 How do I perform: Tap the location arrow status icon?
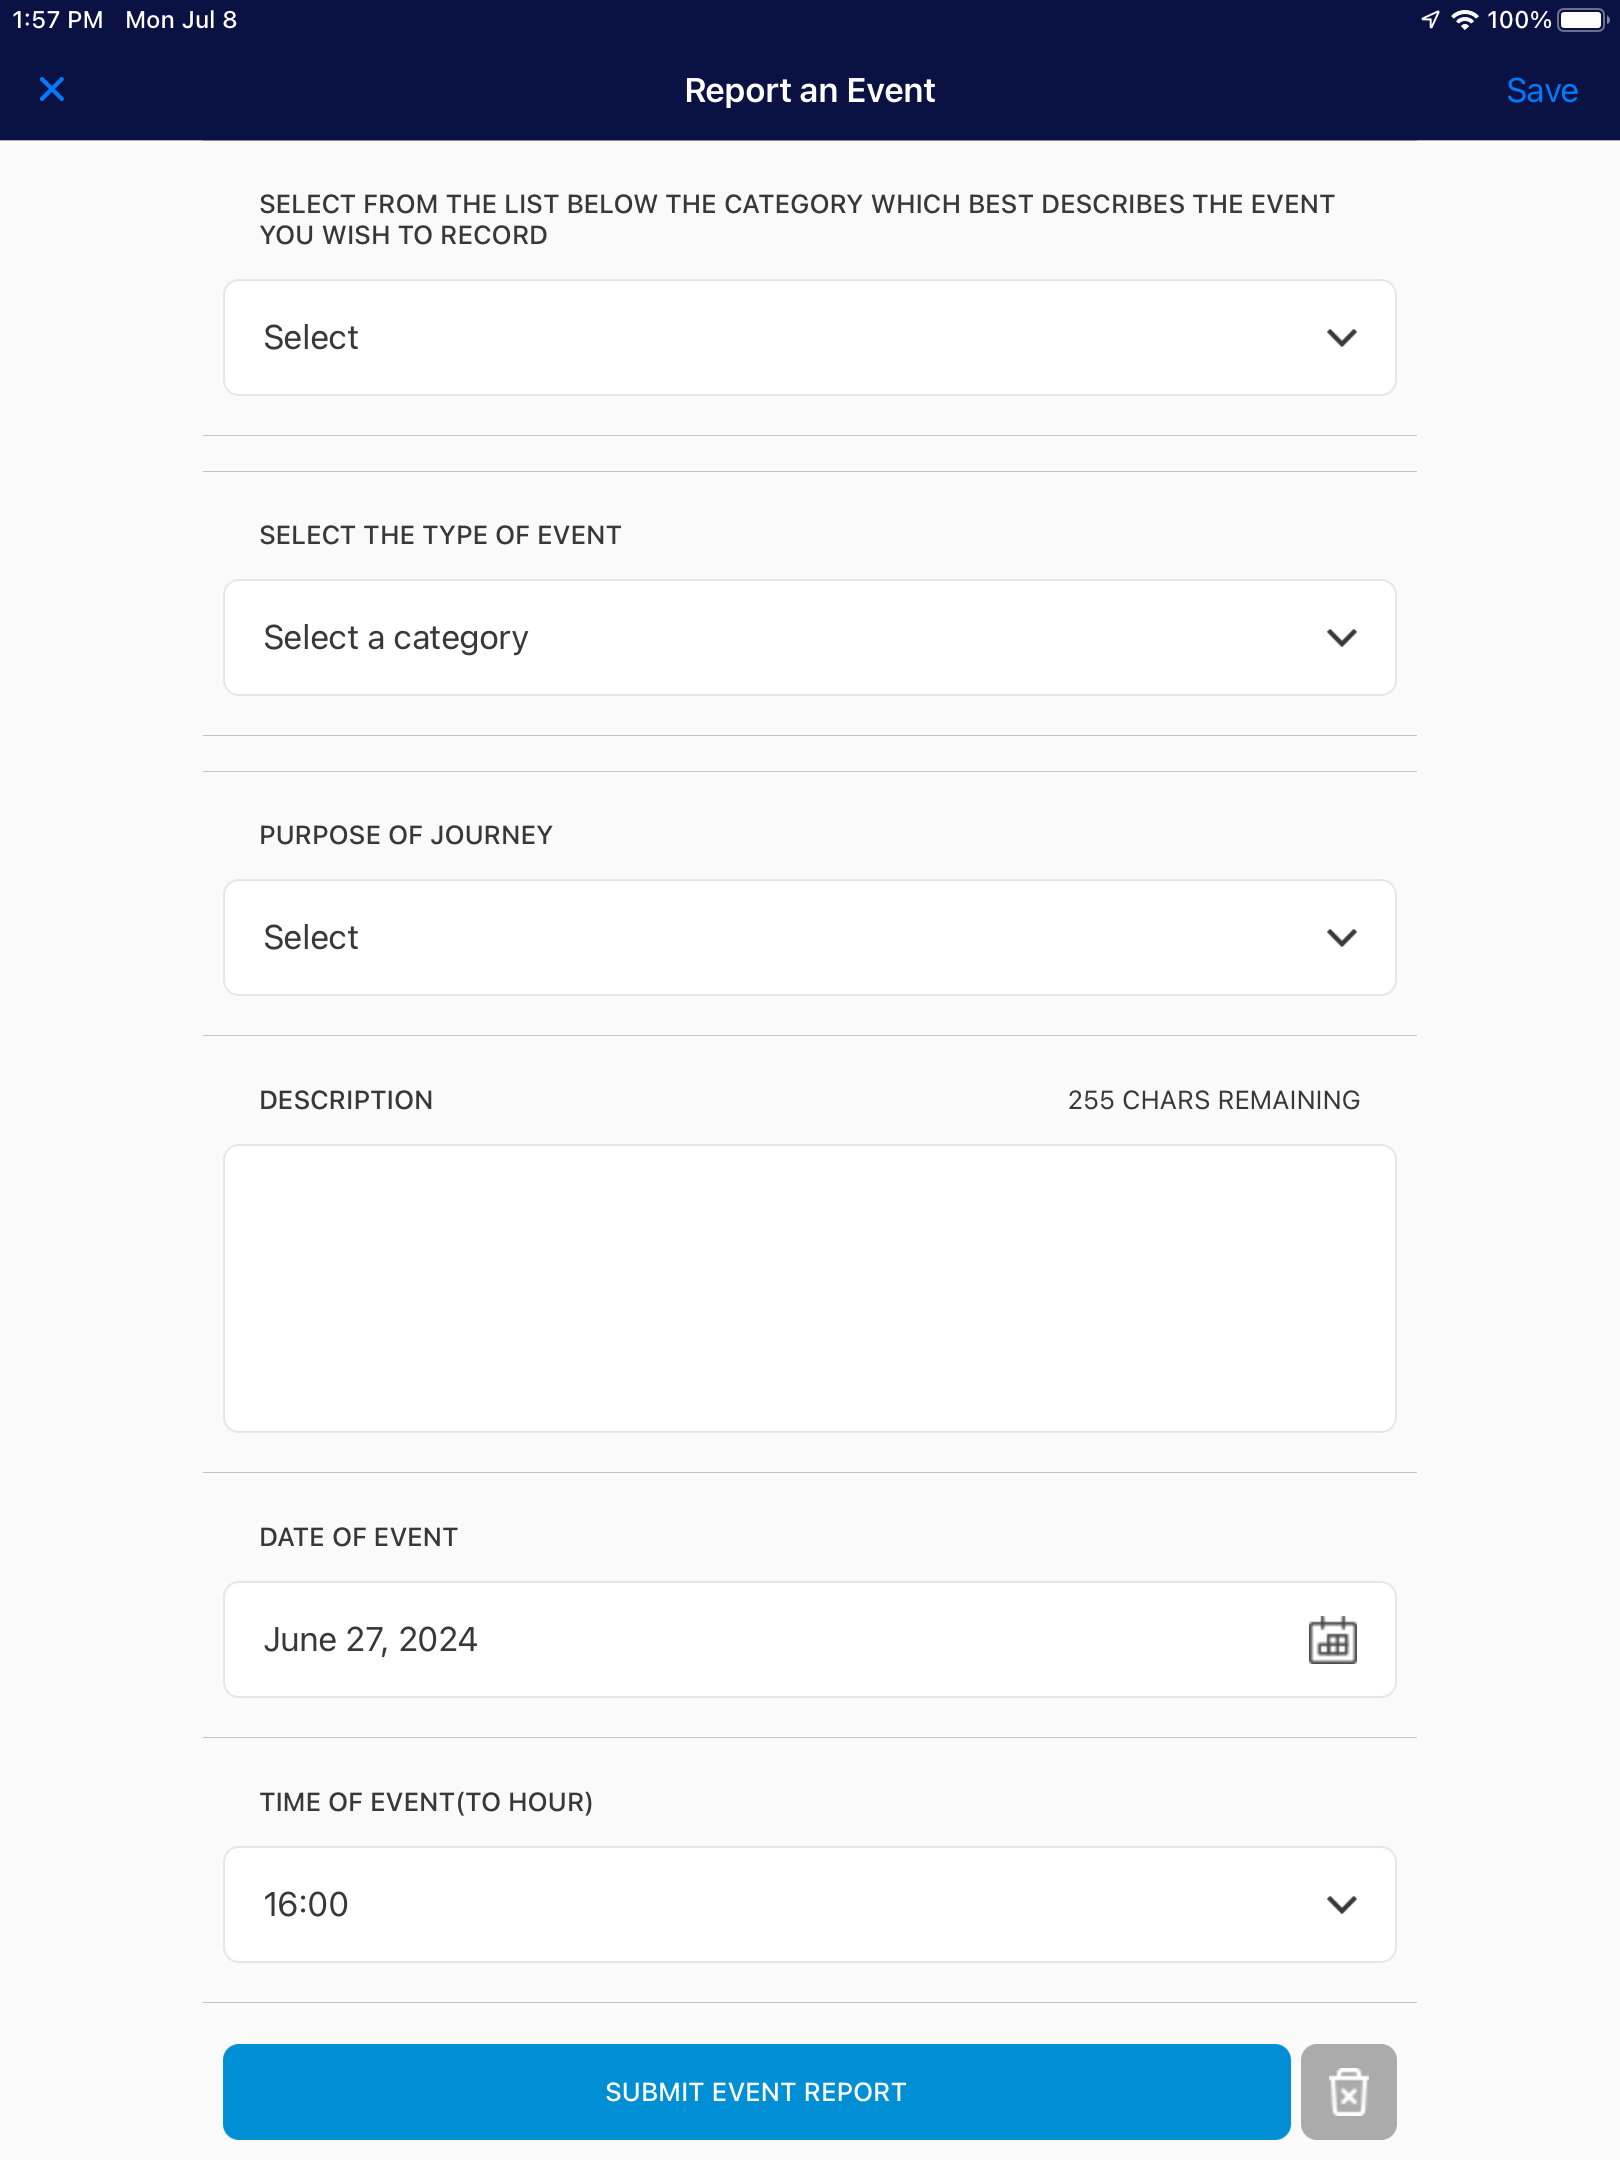pyautogui.click(x=1430, y=20)
